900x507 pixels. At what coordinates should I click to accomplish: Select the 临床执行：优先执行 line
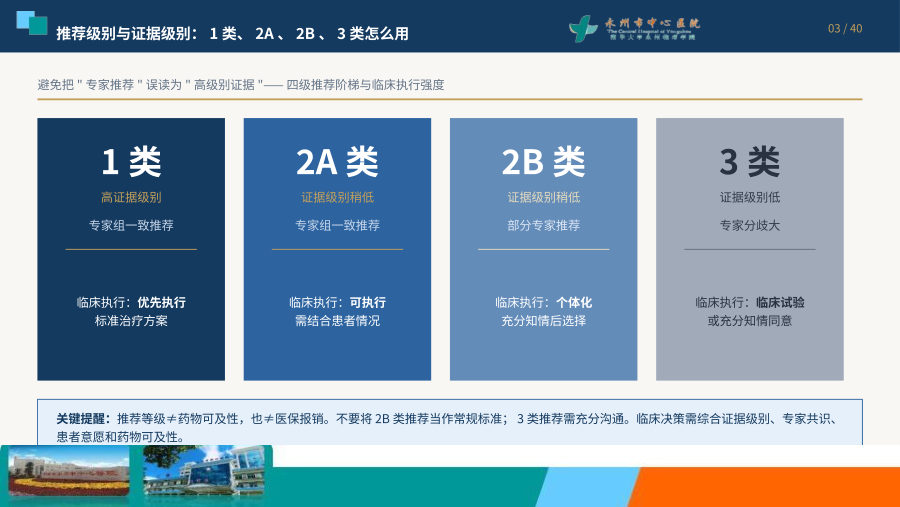click(x=131, y=302)
